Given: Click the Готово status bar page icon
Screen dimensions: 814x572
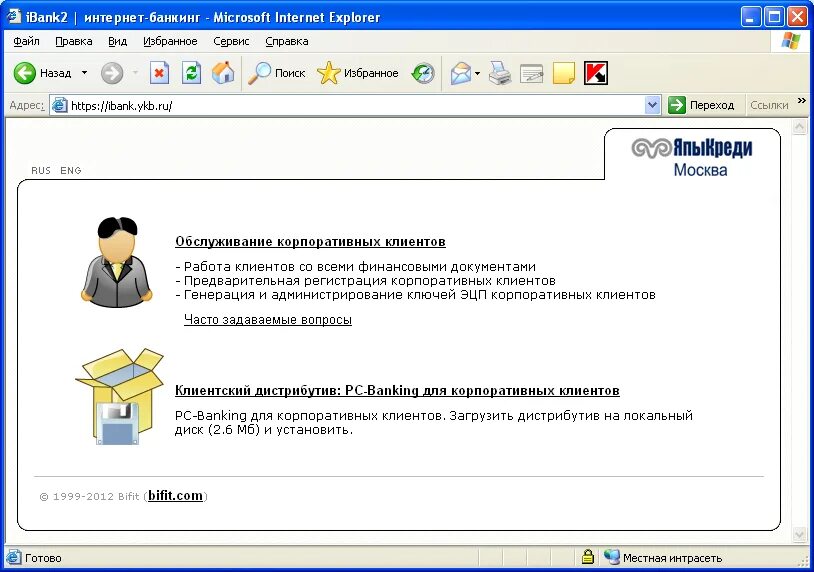Looking at the screenshot, I should click(x=14, y=557).
